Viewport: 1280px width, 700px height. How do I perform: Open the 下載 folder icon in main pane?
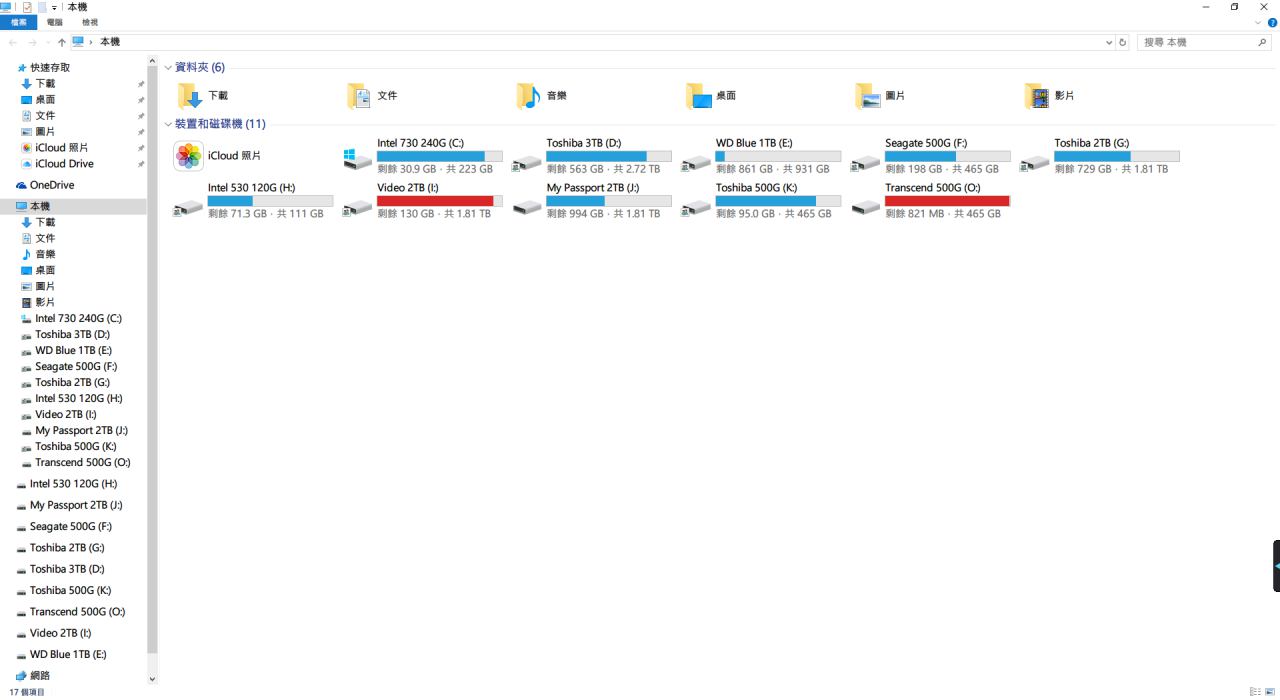tap(189, 96)
